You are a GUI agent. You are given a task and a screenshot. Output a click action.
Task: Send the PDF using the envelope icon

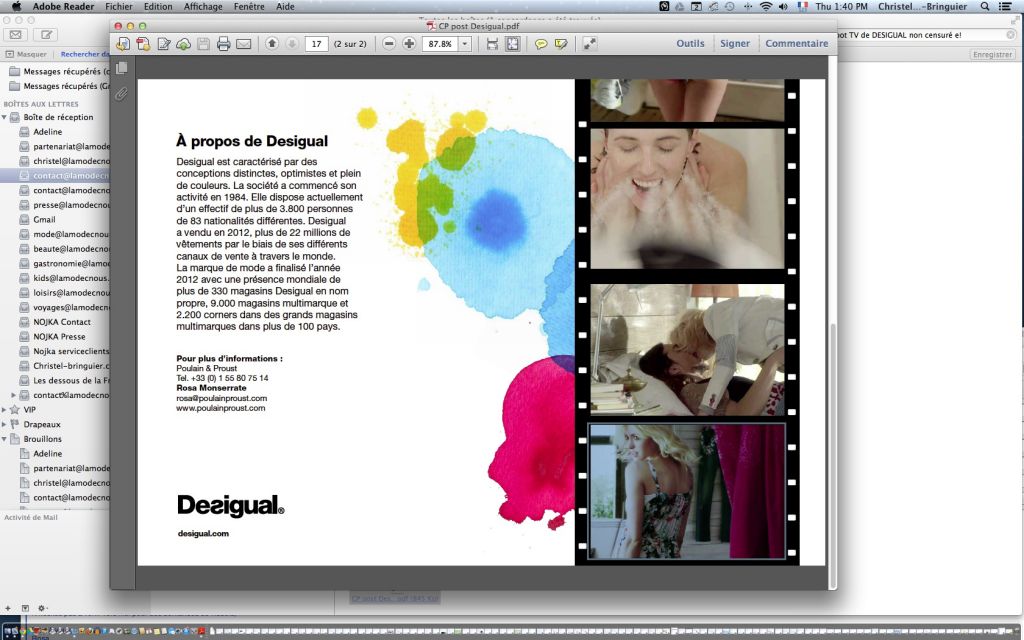click(244, 44)
